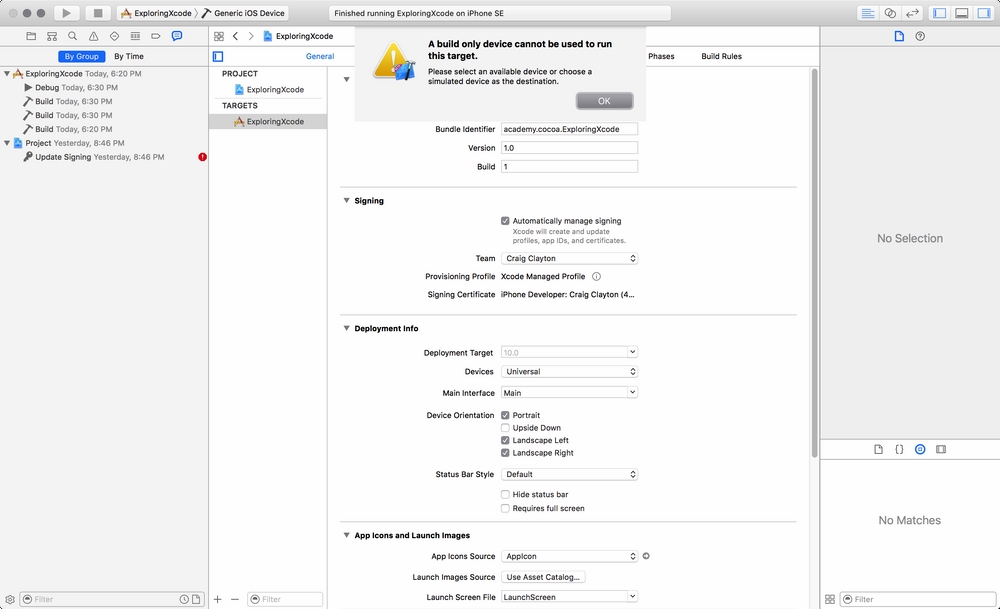Open the File Template library icon
The width and height of the screenshot is (1000, 609).
click(x=878, y=450)
